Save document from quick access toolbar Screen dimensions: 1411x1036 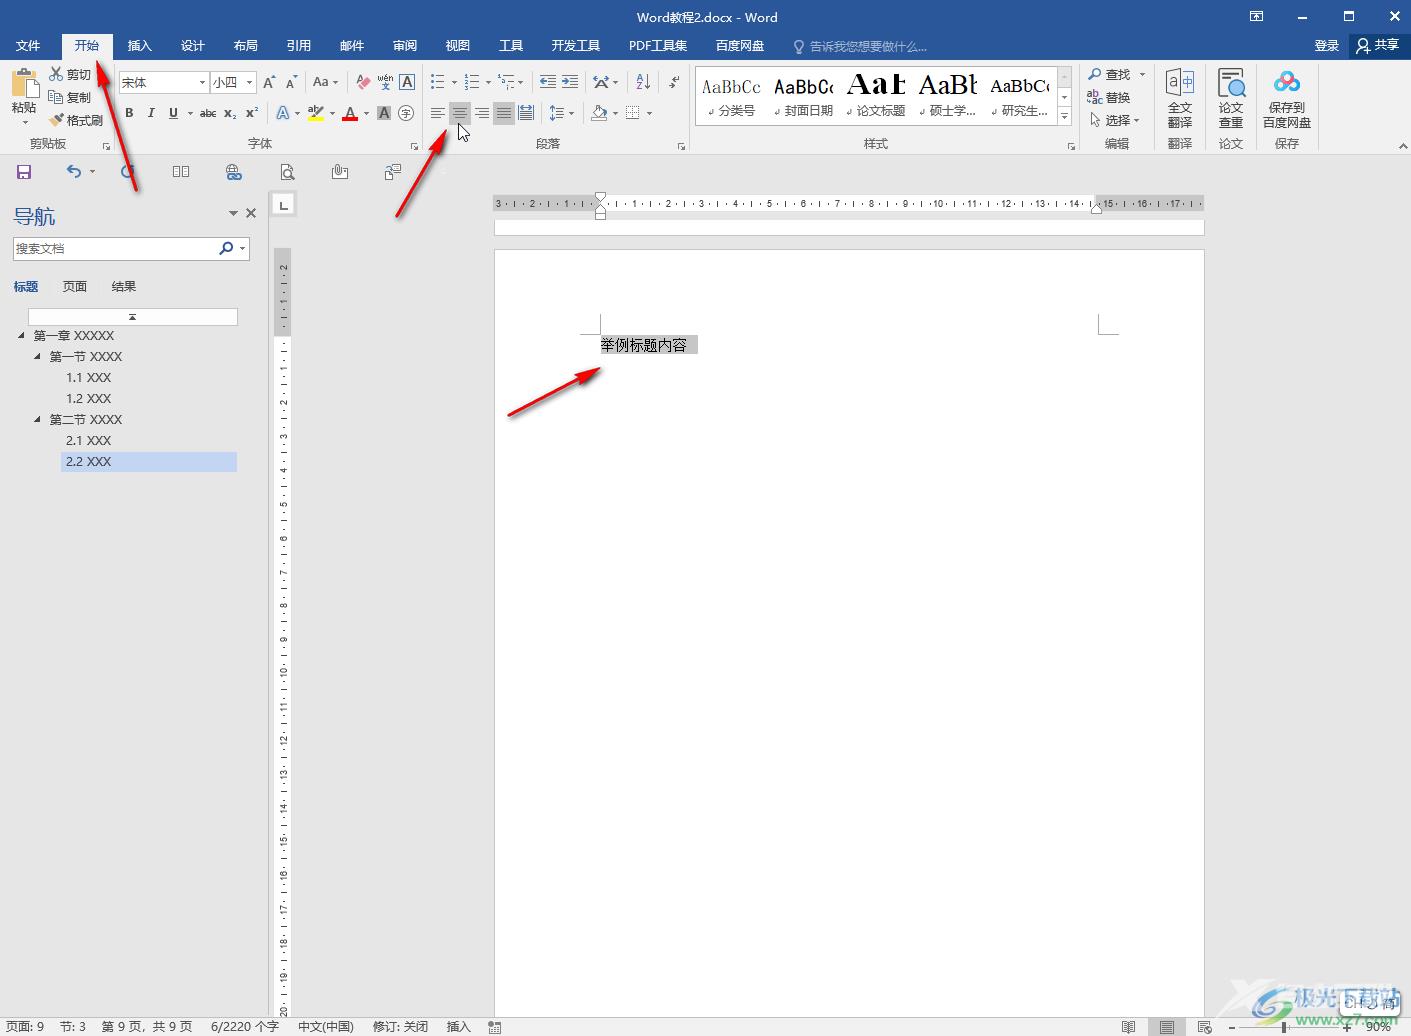[x=24, y=172]
